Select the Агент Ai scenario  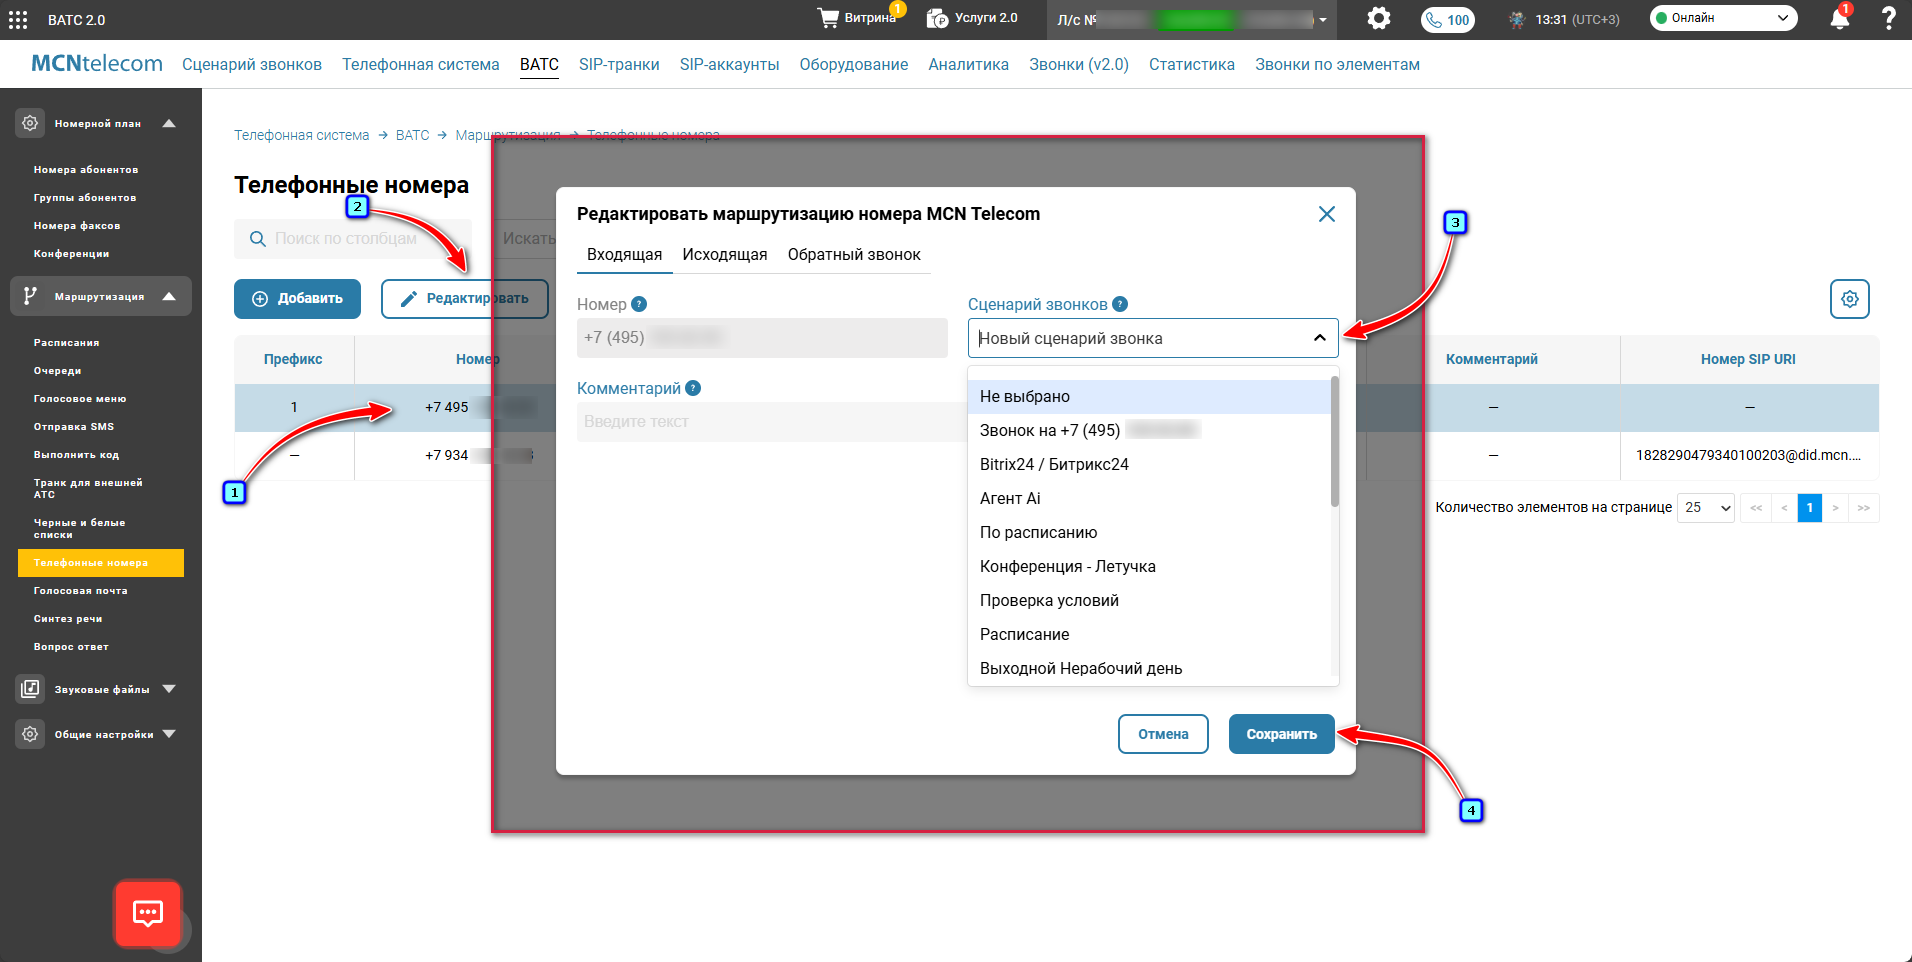coord(1149,498)
